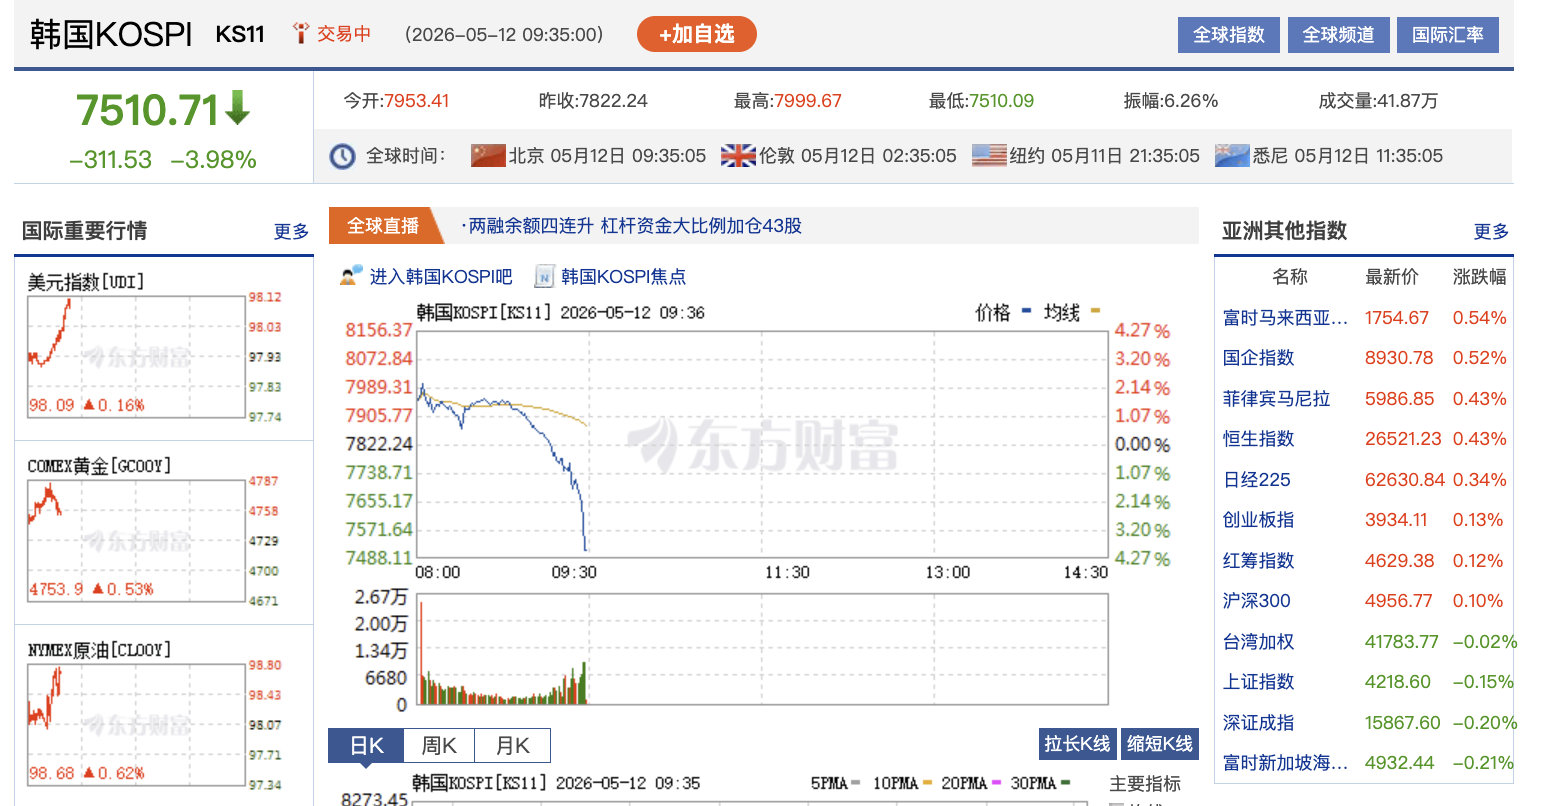Switch to the 日K tab
The width and height of the screenshot is (1546, 806).
366,746
